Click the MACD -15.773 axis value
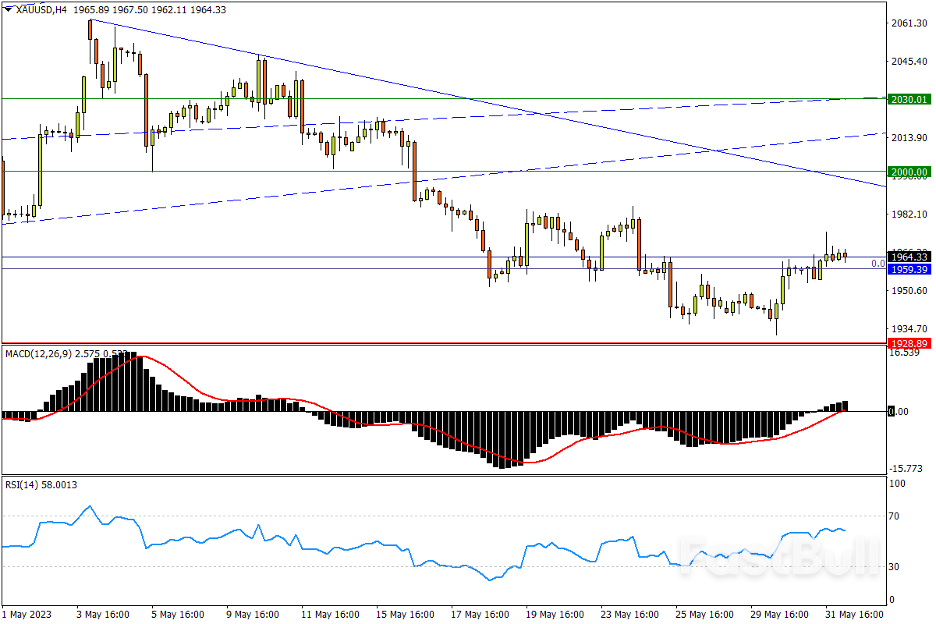This screenshot has width=936, height=624. tap(908, 467)
